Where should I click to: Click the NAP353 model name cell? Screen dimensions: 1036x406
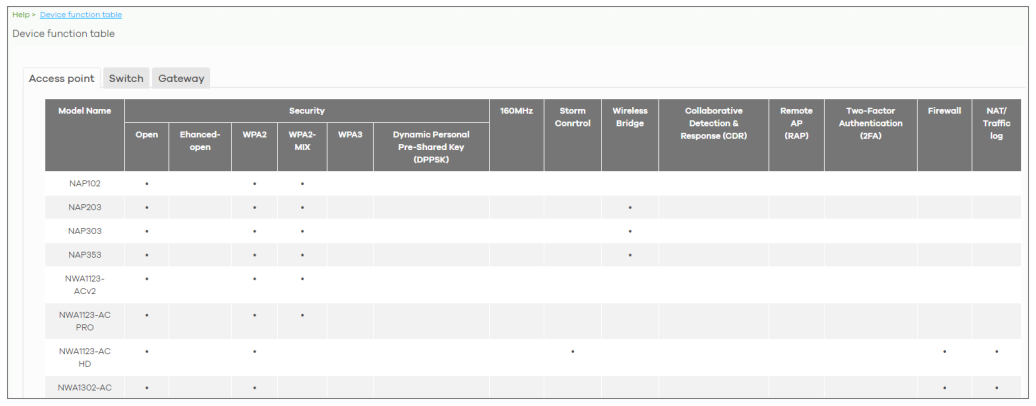point(84,255)
